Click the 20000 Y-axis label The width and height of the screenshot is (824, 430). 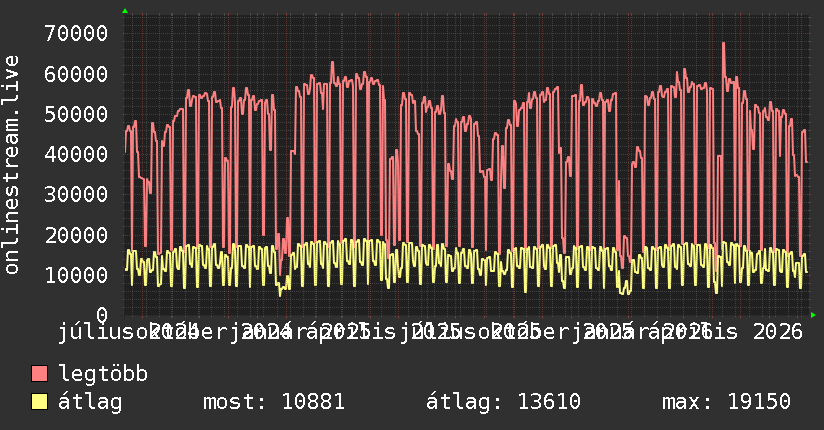(76, 236)
